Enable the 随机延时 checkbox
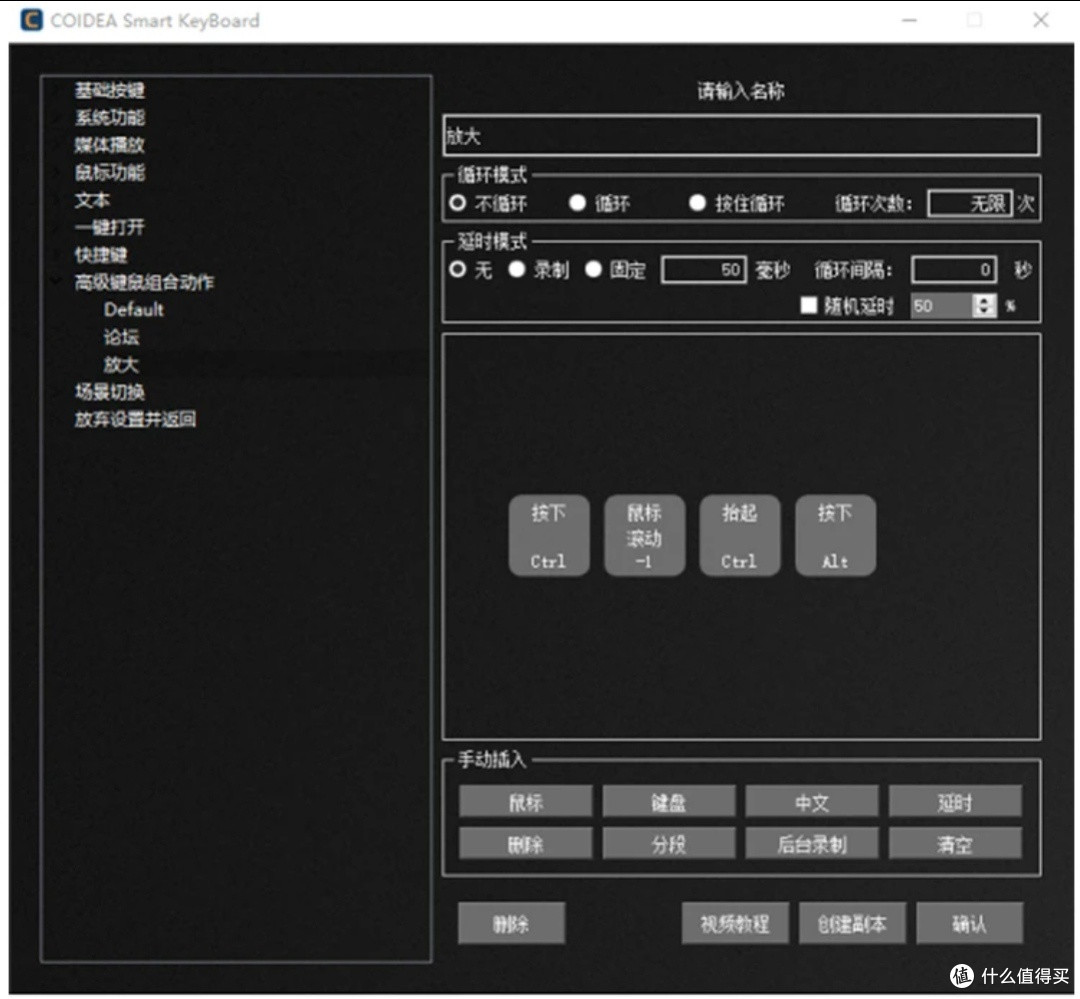 [x=809, y=305]
